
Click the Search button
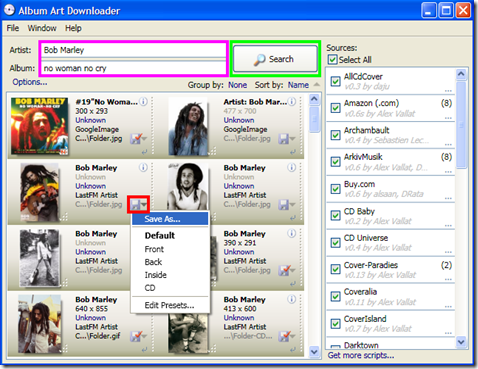(x=275, y=59)
